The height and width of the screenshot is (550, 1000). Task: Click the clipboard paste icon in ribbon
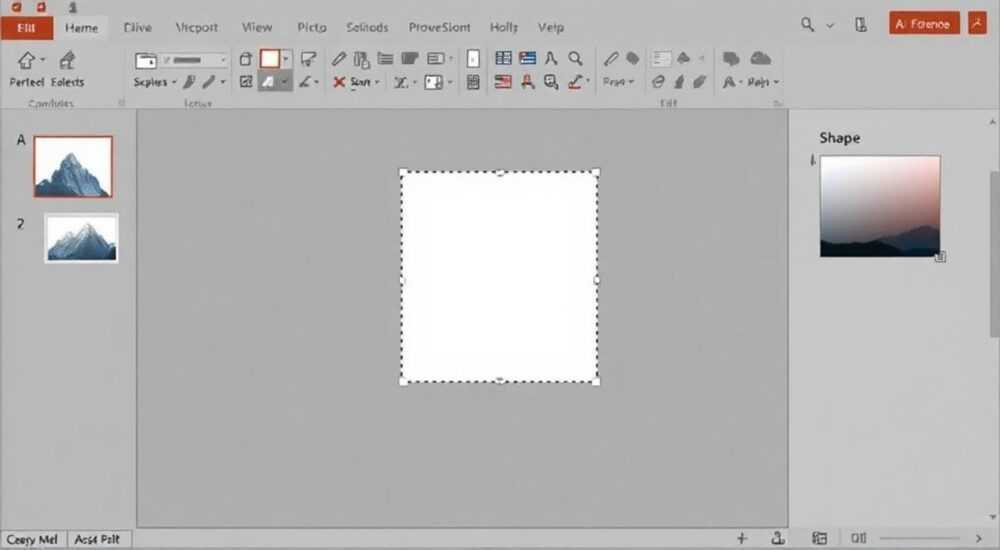pos(362,59)
